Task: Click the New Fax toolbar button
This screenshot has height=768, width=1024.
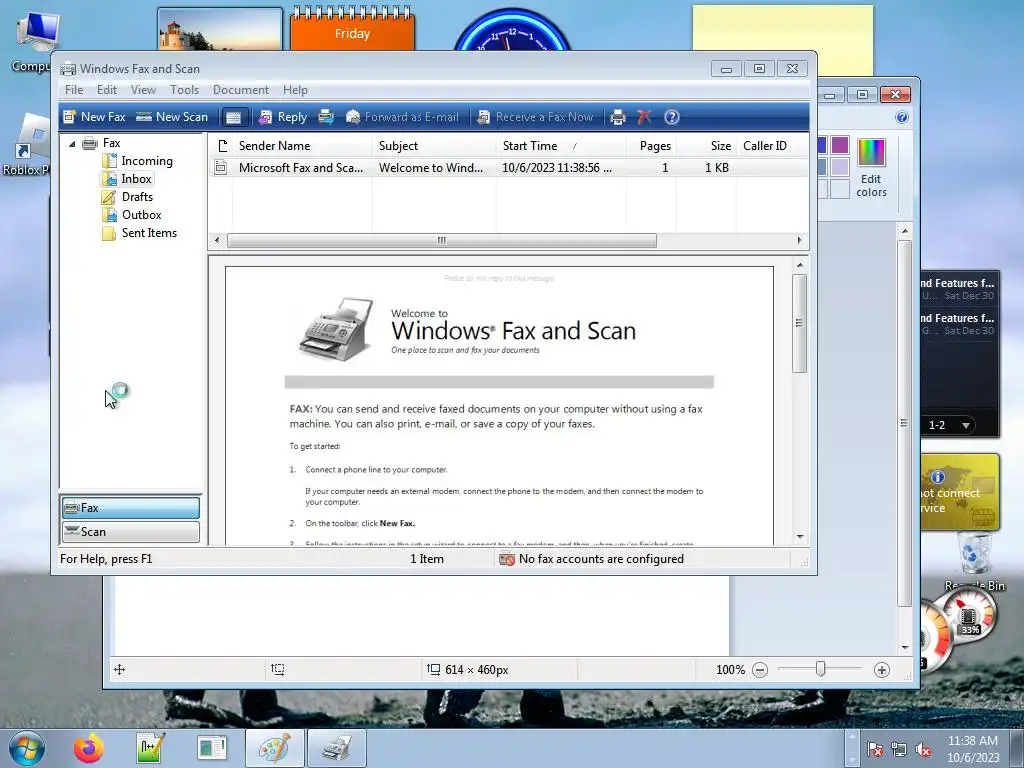Action: tap(94, 117)
